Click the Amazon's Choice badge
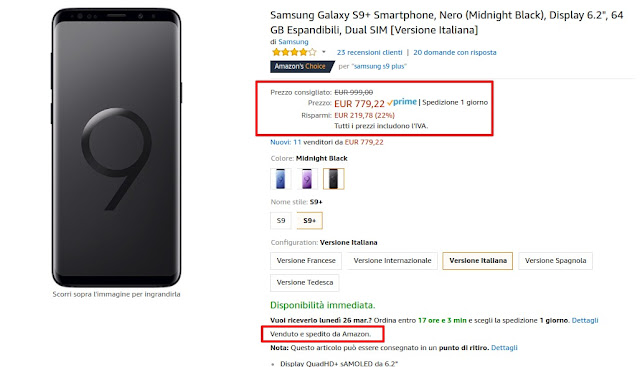The width and height of the screenshot is (640, 367). (x=302, y=66)
